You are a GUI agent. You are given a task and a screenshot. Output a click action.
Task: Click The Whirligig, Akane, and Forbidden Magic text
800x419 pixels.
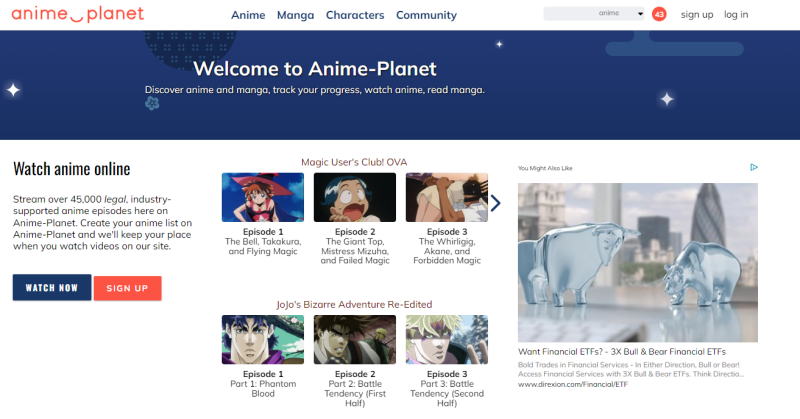point(447,251)
